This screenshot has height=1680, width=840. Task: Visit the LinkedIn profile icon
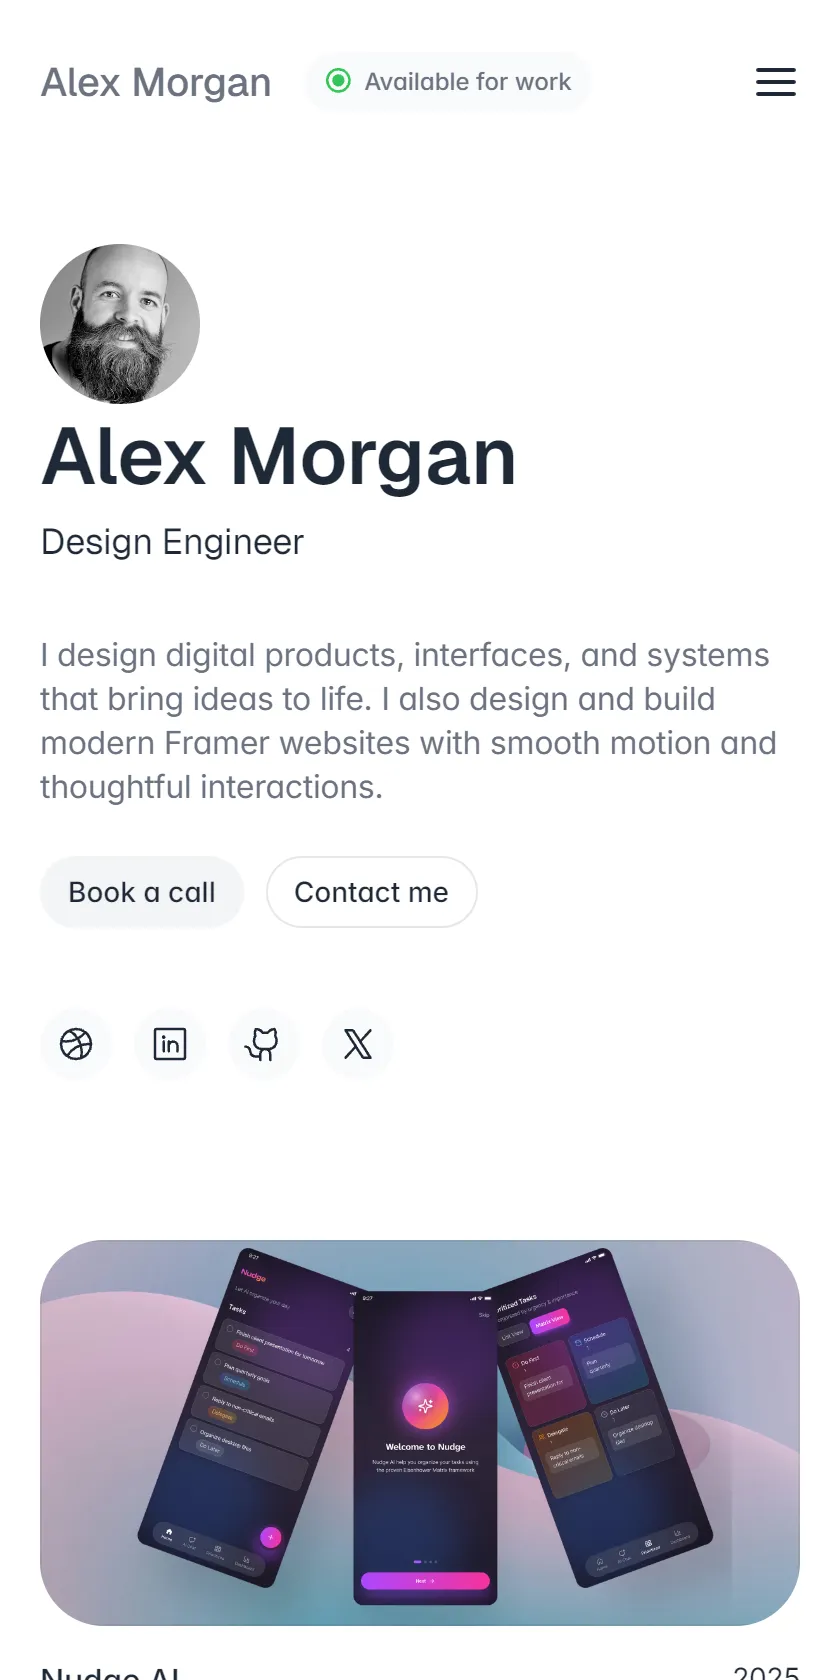170,1044
